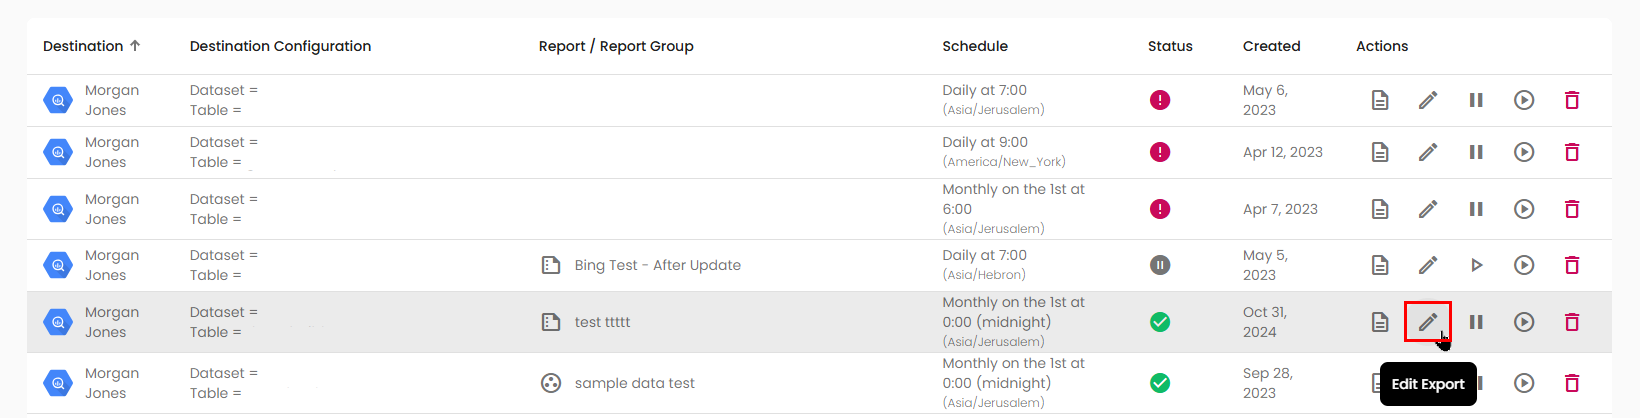Resume the paused Bing Test export
Screen dimensions: 1640x418
click(1476, 265)
